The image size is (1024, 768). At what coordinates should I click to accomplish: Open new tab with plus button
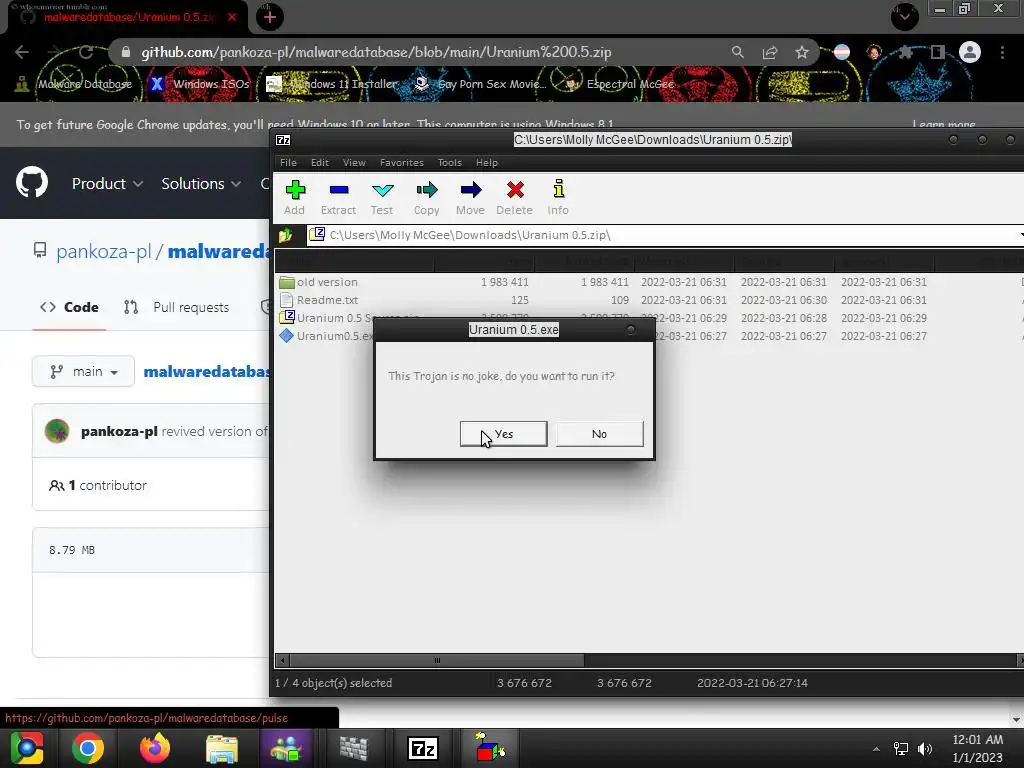(x=270, y=17)
